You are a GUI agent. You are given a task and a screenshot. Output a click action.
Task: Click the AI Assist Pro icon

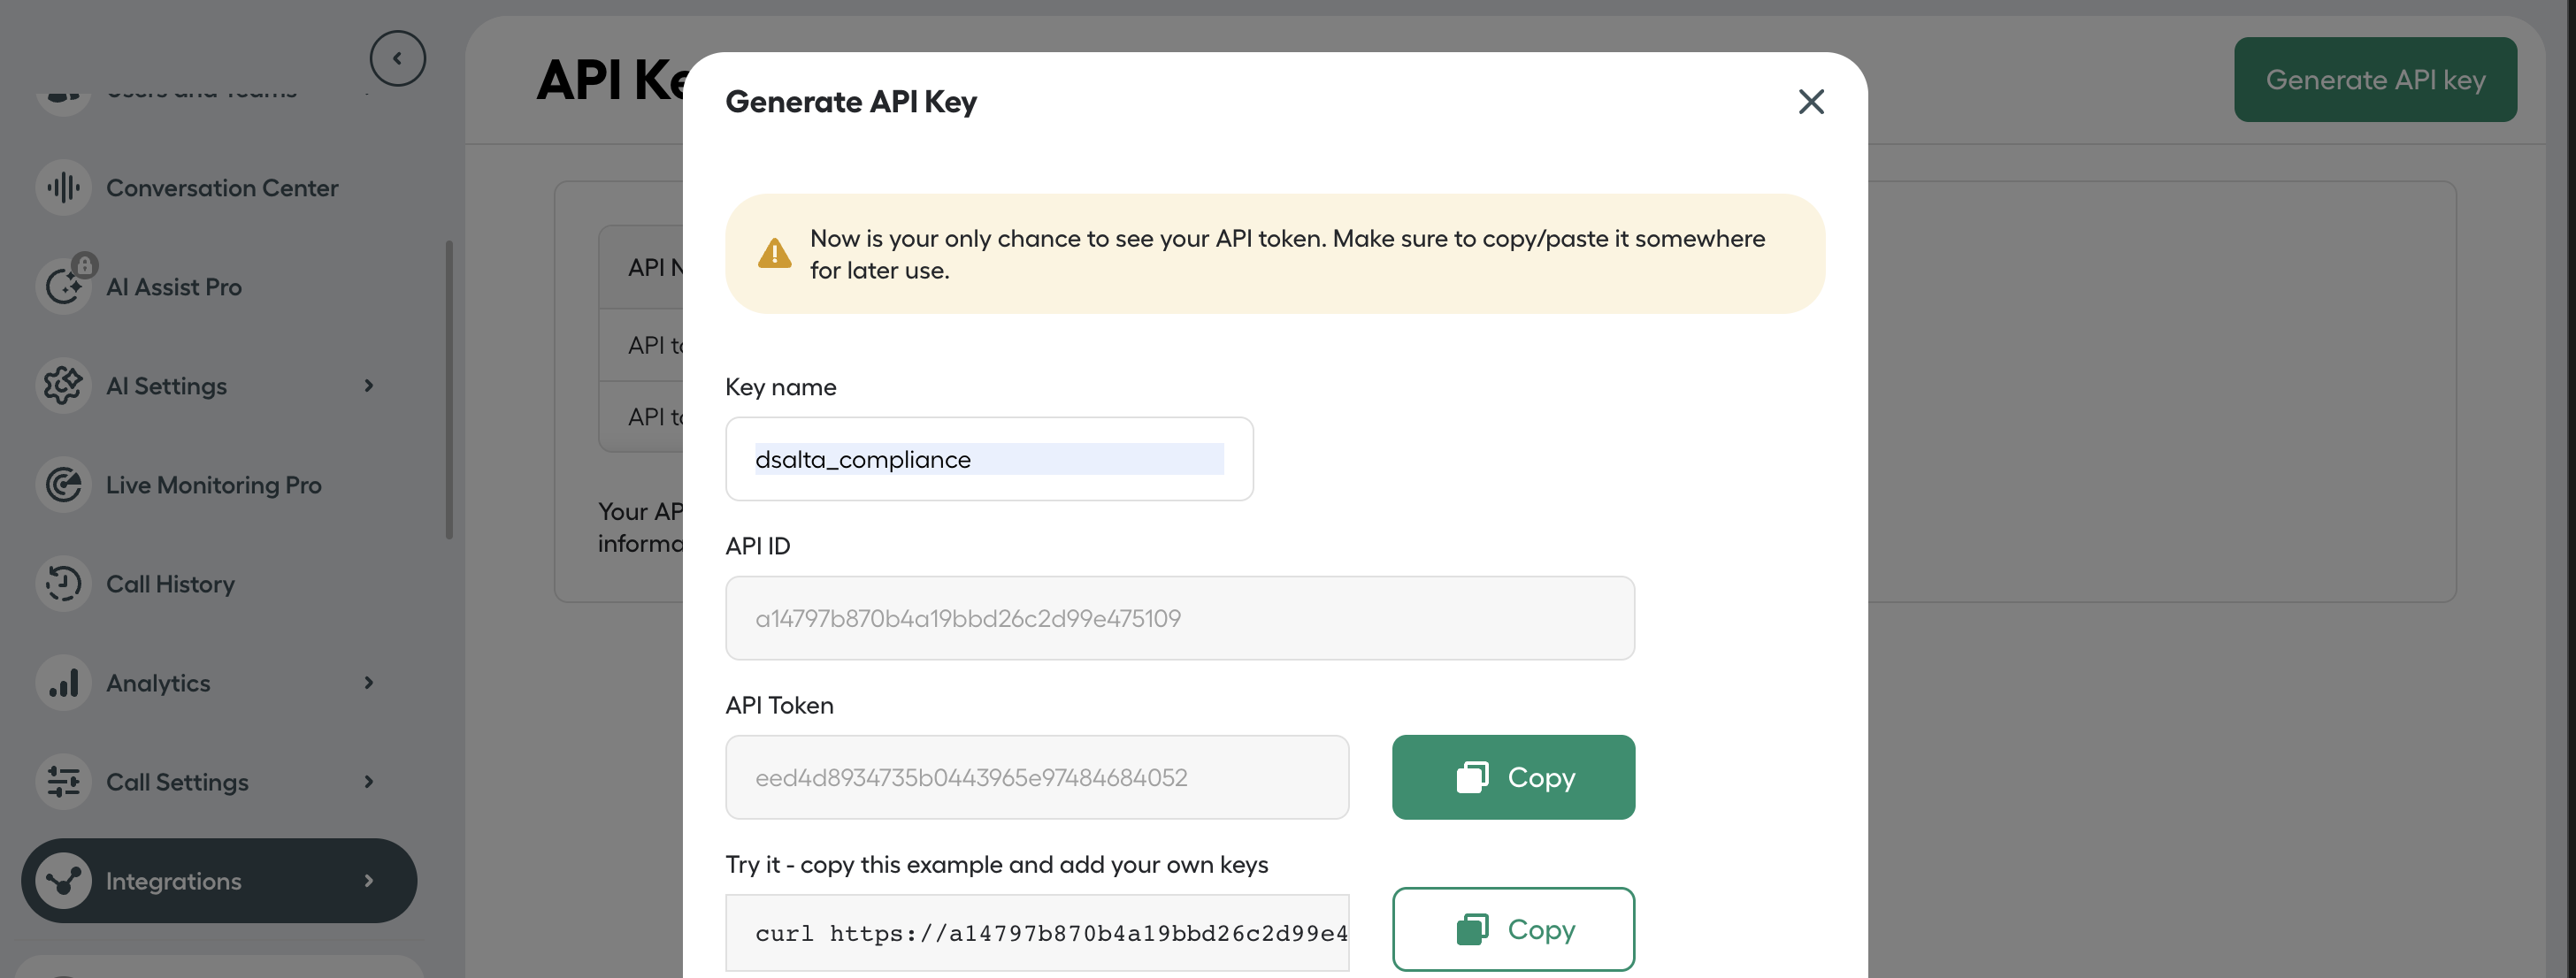[x=63, y=286]
